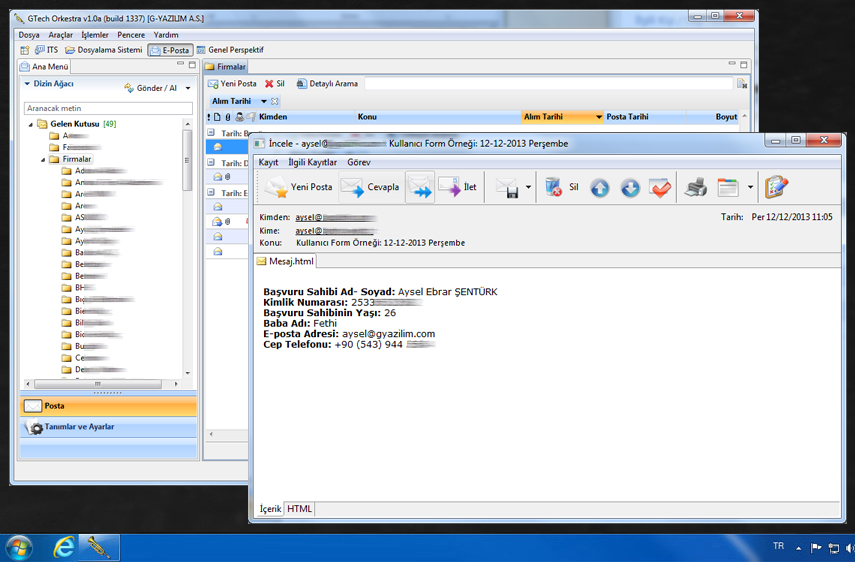Click the Alım Tarihi column sort arrow
The height and width of the screenshot is (562, 855).
[599, 117]
